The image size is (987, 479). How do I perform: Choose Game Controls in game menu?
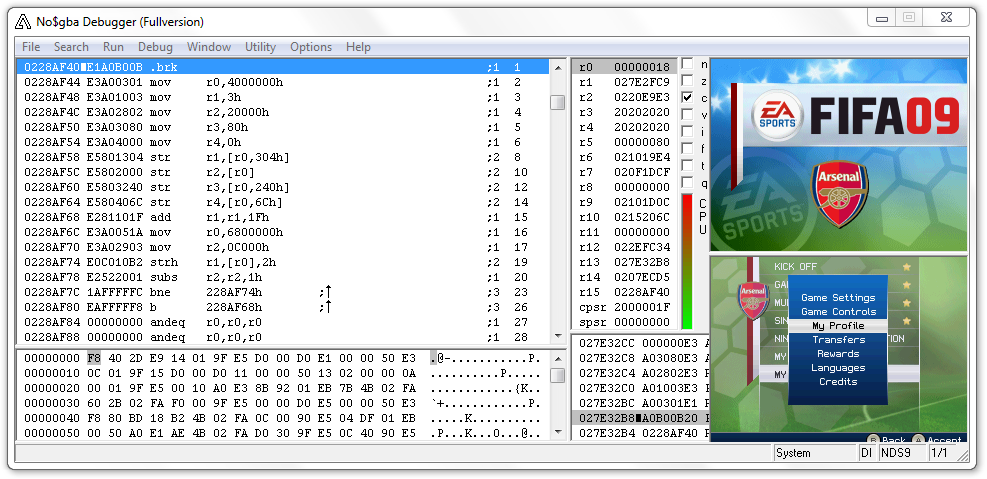pos(838,312)
